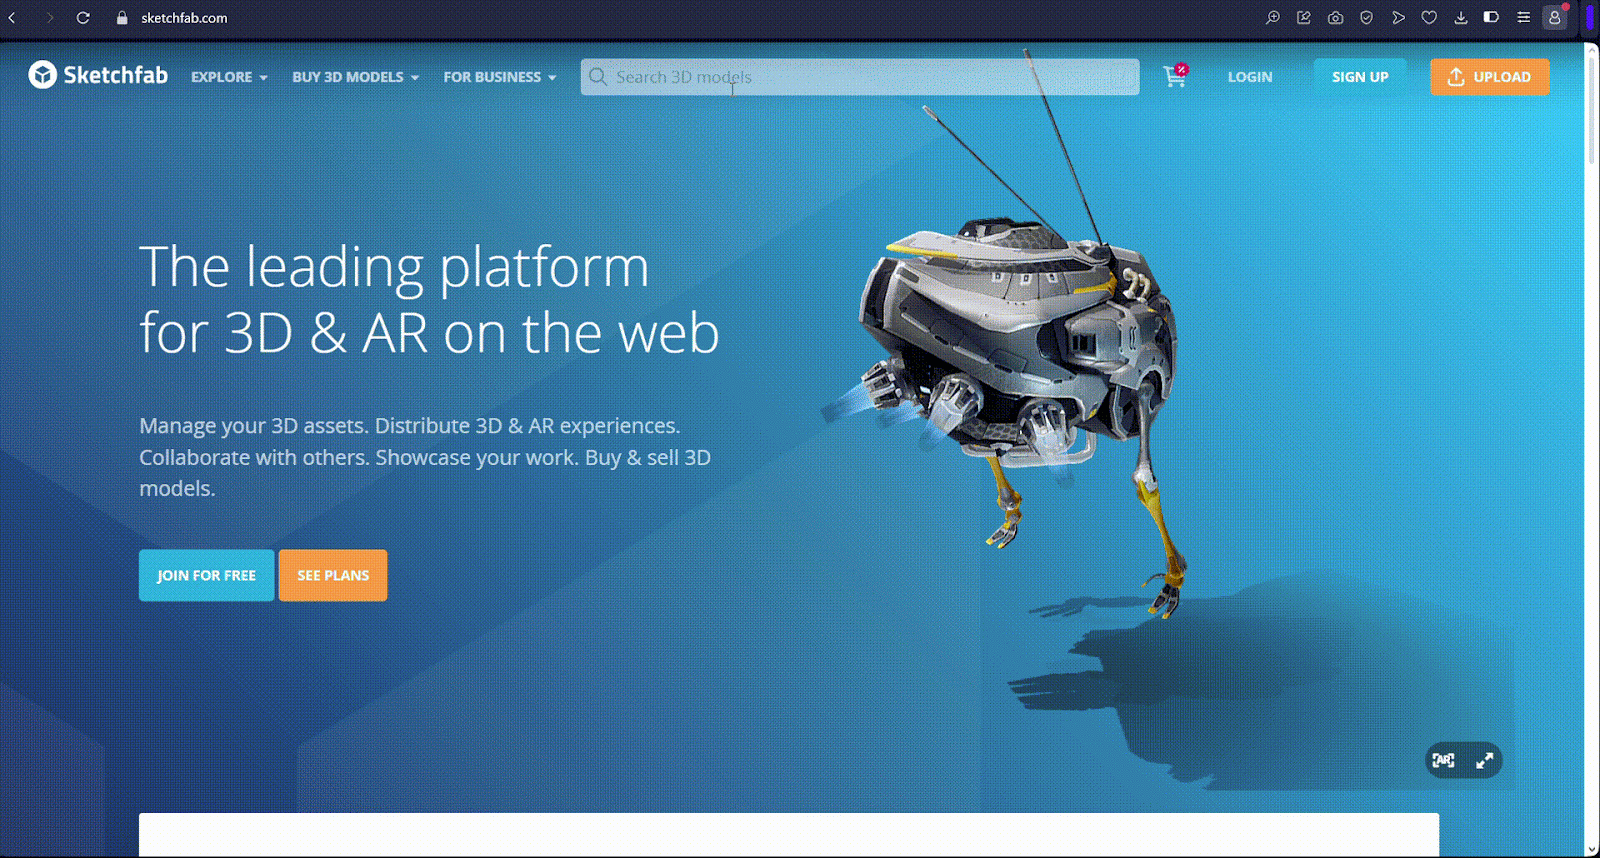Image resolution: width=1600 pixels, height=858 pixels.
Task: Click the orange Upload button
Action: [x=1489, y=77]
